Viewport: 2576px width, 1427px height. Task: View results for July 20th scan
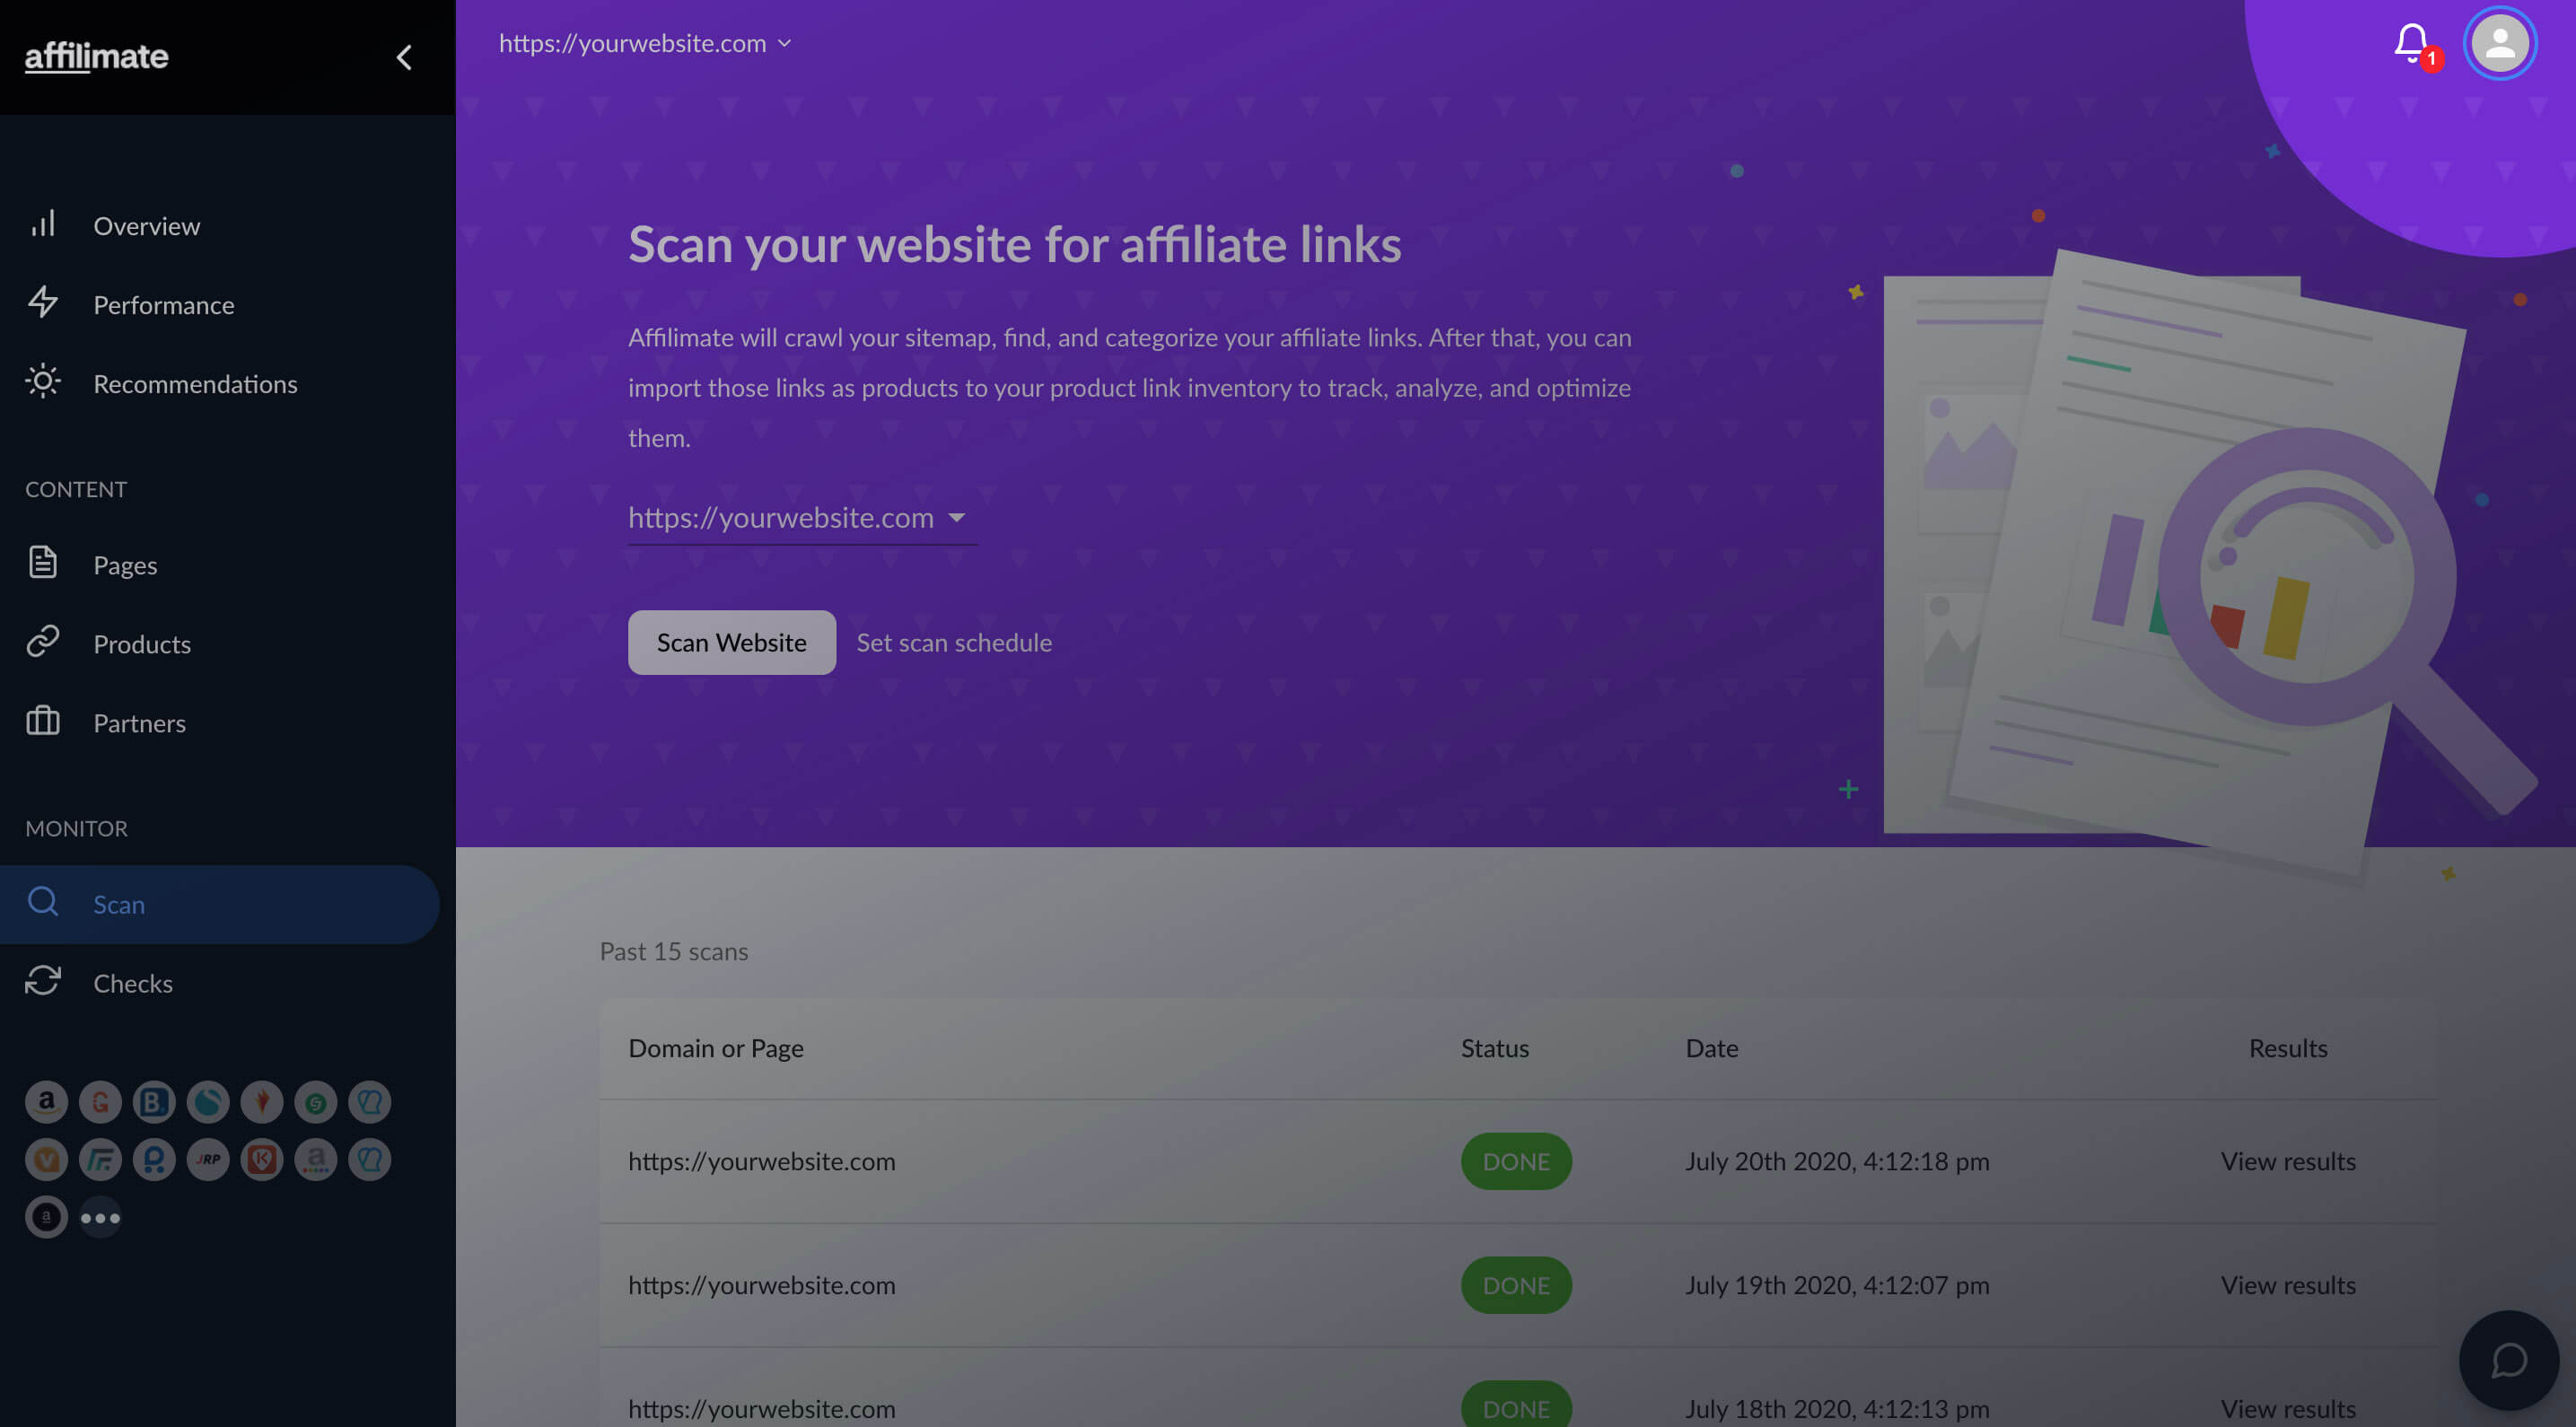point(2288,1160)
